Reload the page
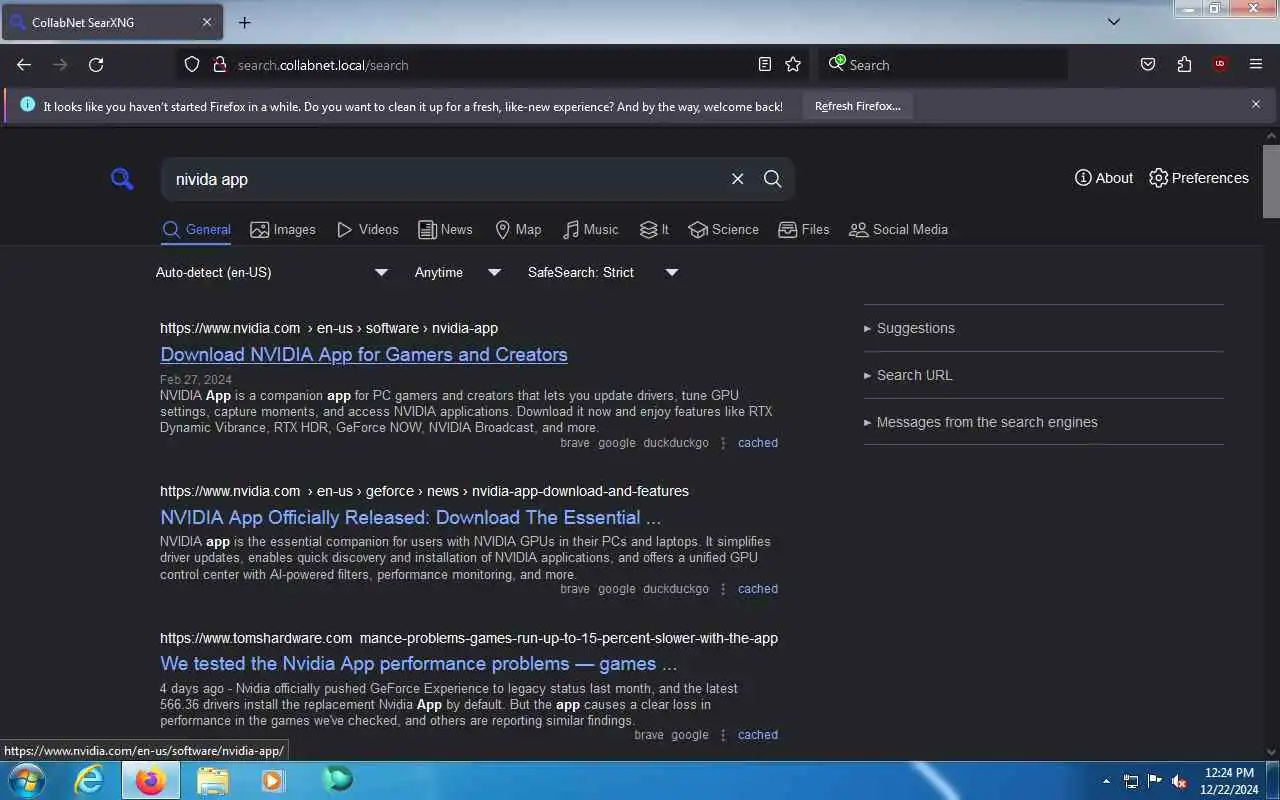This screenshot has width=1280, height=800. [96, 64]
